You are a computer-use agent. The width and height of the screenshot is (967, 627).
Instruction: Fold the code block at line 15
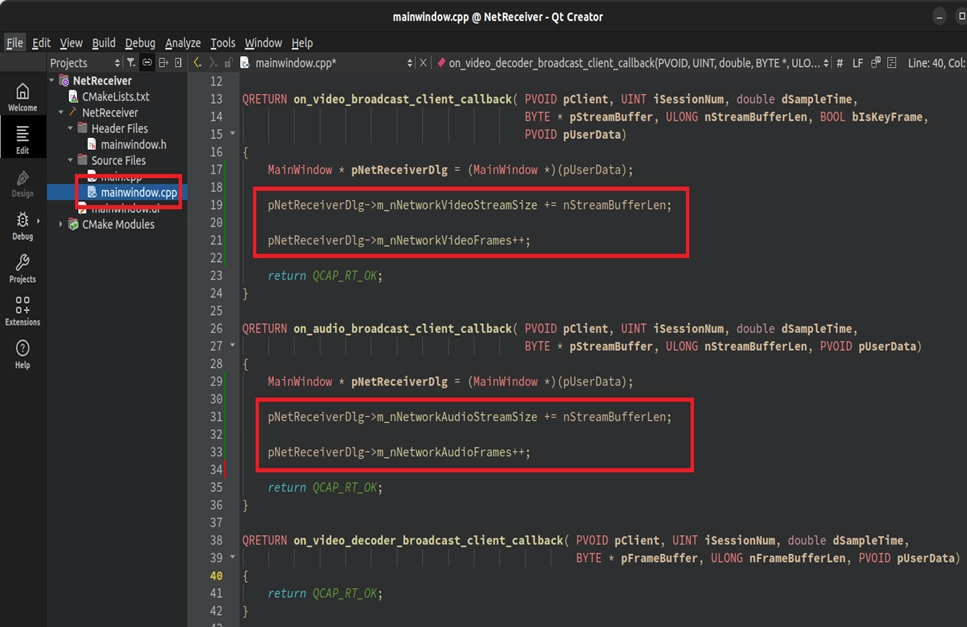pyautogui.click(x=232, y=133)
